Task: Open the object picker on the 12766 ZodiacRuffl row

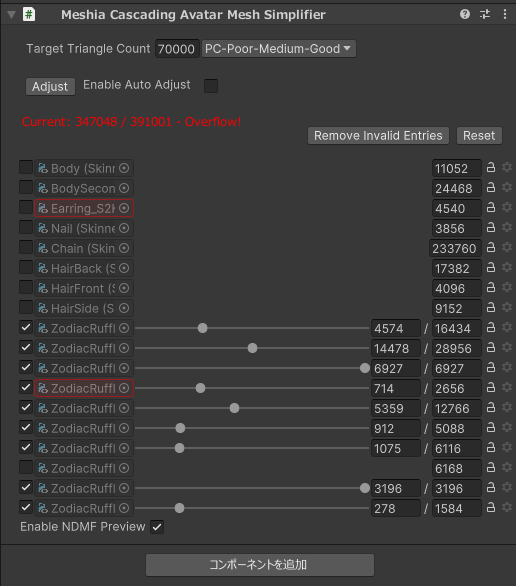Action: coord(124,408)
